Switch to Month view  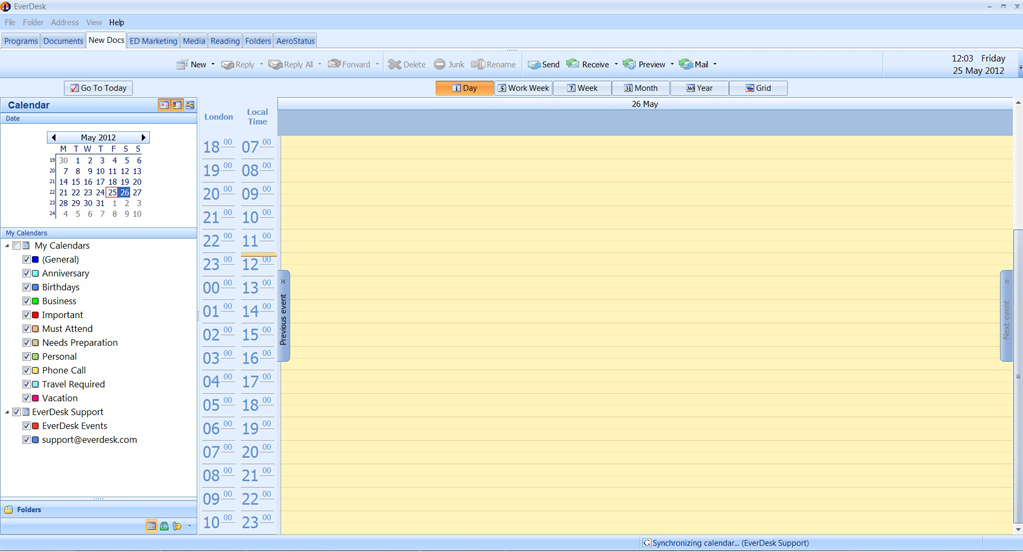coord(641,88)
